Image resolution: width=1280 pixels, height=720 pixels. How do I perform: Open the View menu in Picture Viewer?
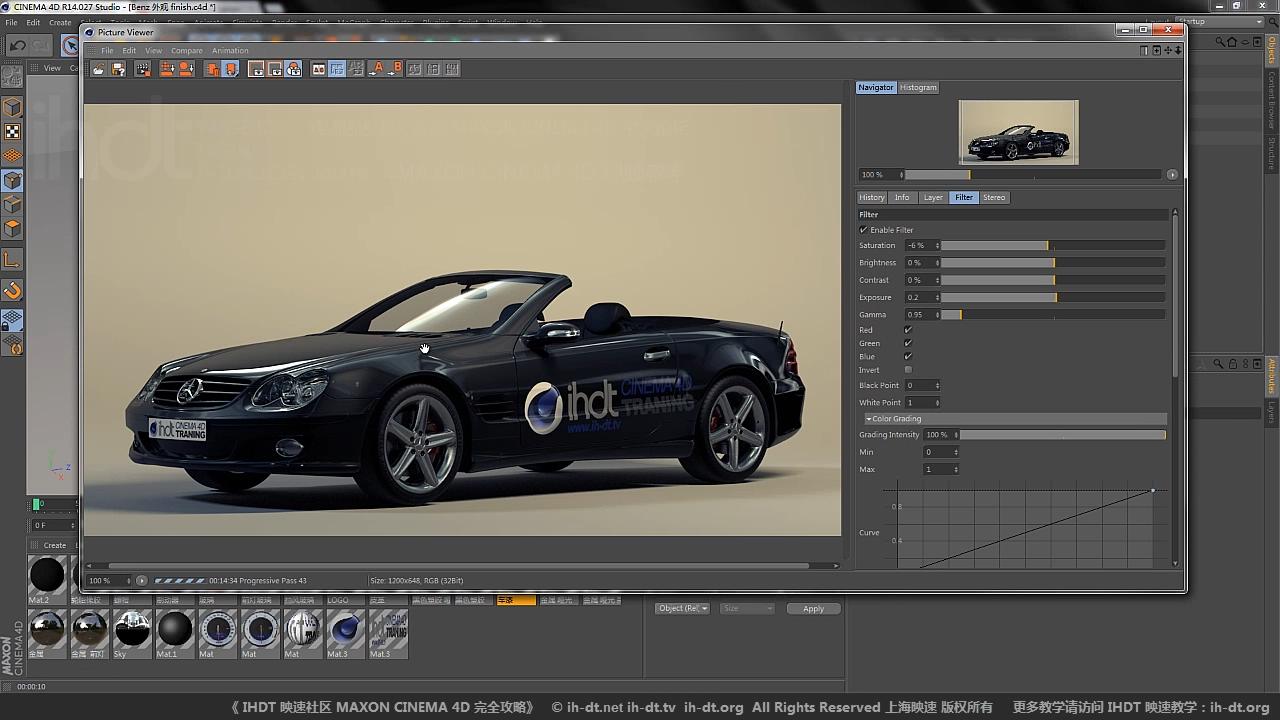153,50
